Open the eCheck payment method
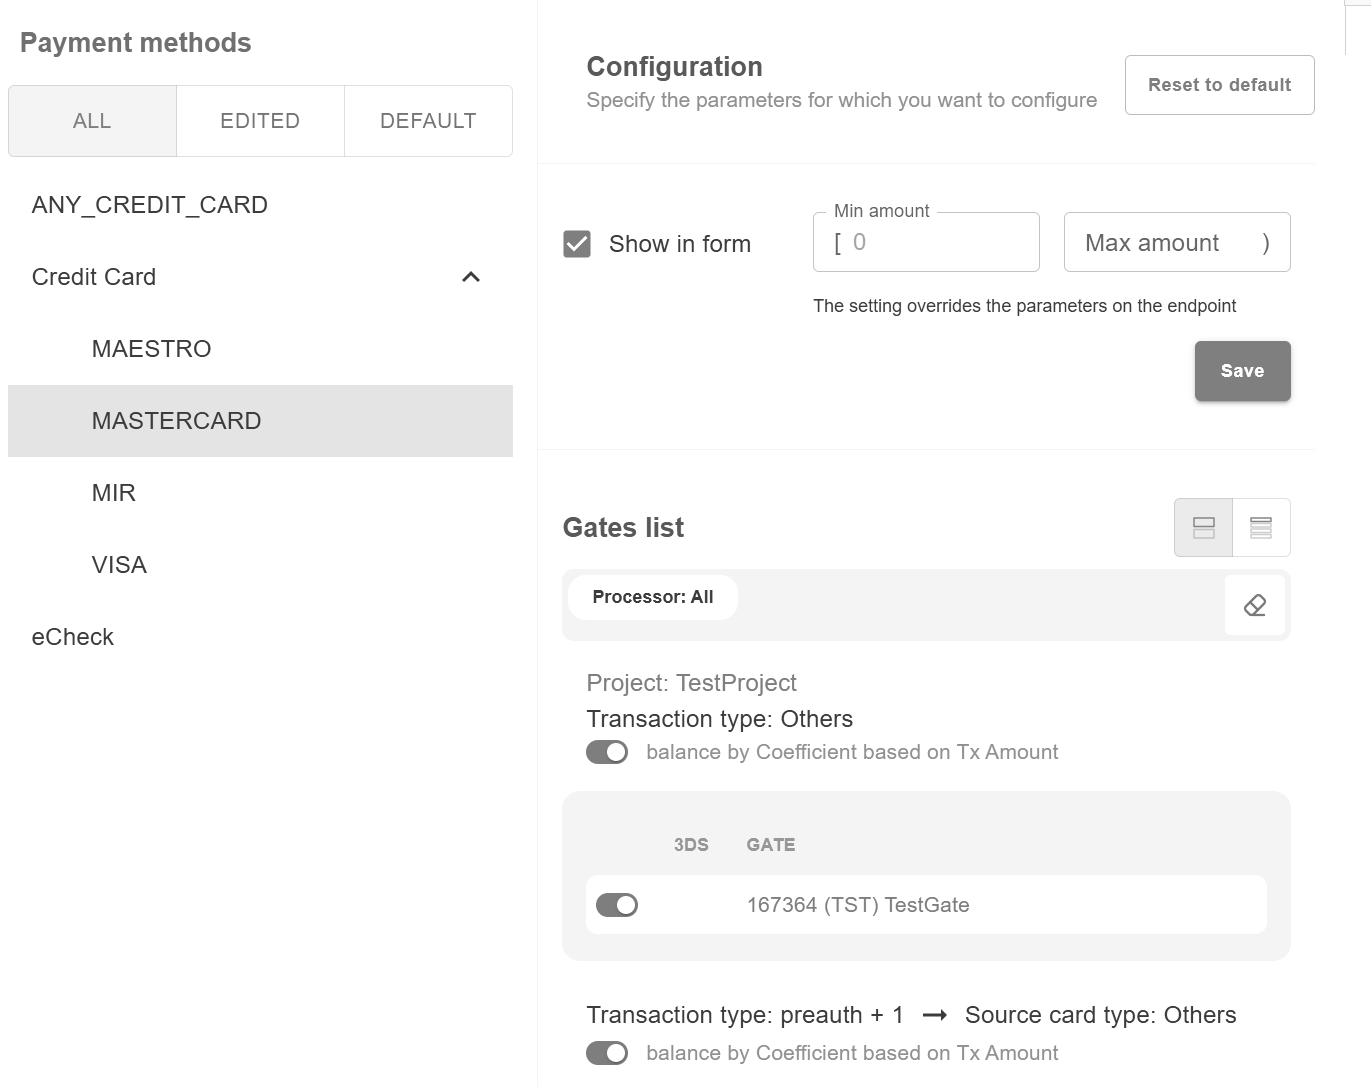 click(73, 637)
